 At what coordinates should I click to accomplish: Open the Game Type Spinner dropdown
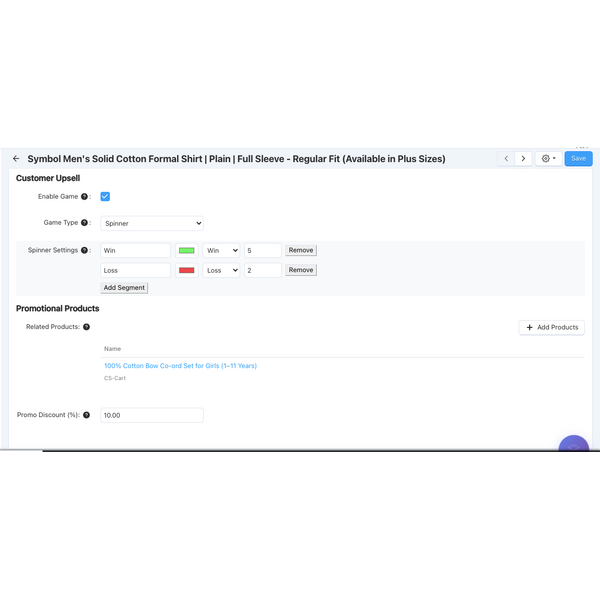pos(152,223)
